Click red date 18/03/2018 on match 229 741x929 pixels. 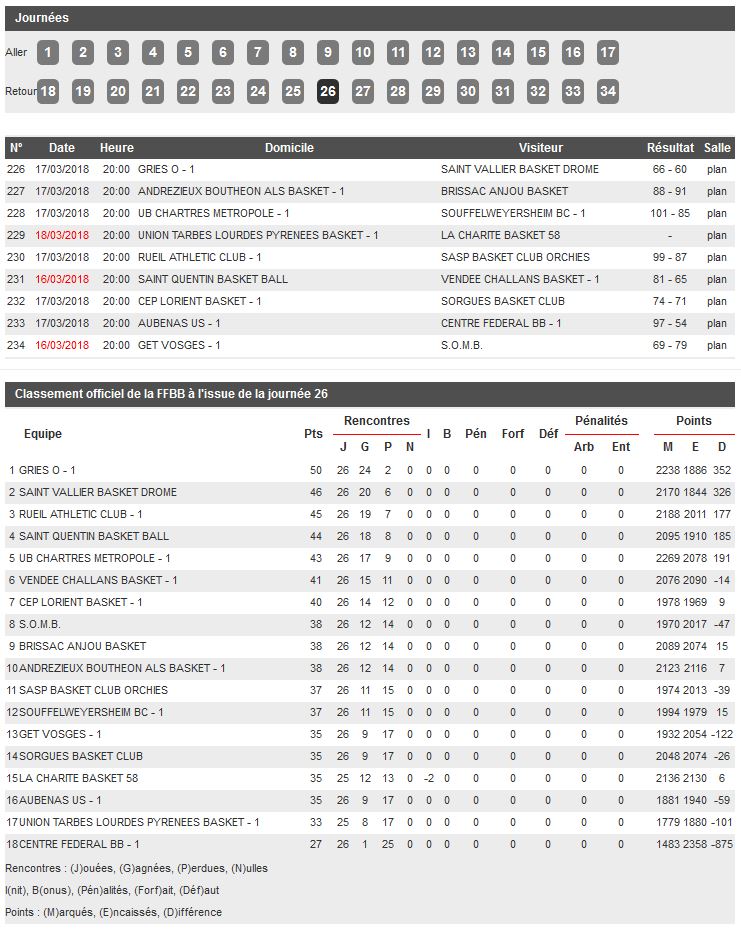pyautogui.click(x=62, y=236)
